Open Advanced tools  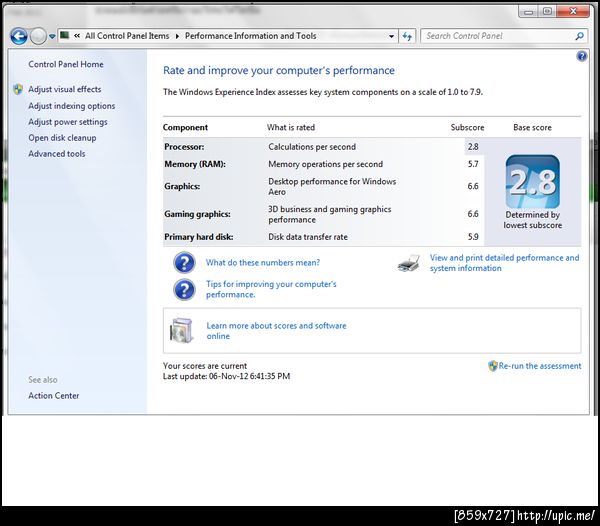[57, 154]
